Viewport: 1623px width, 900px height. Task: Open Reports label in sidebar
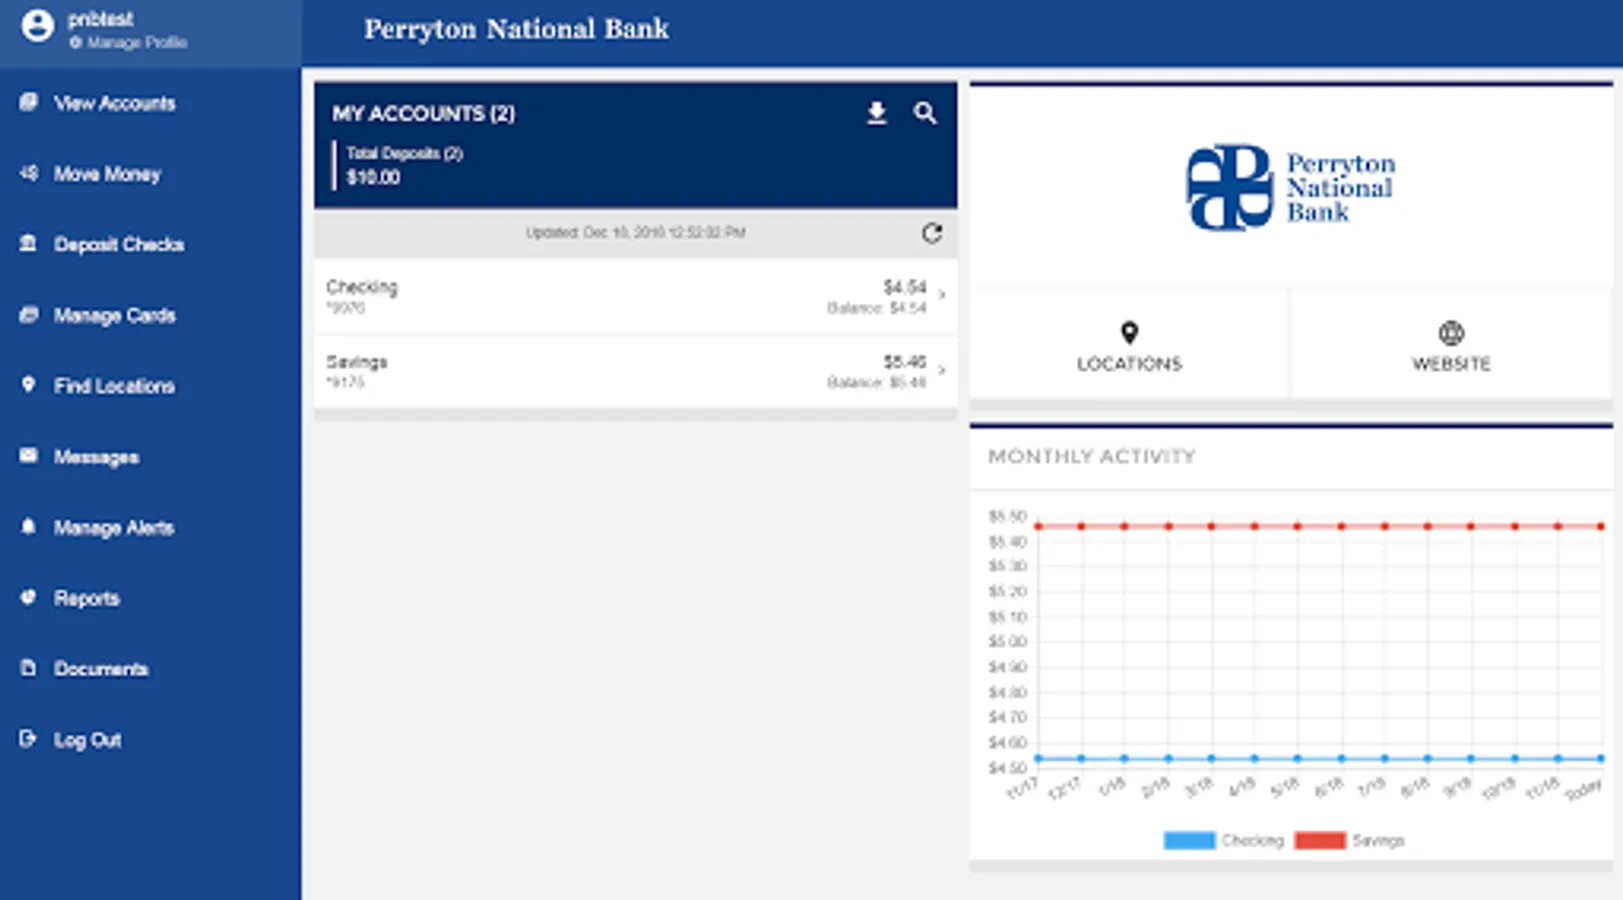[87, 598]
